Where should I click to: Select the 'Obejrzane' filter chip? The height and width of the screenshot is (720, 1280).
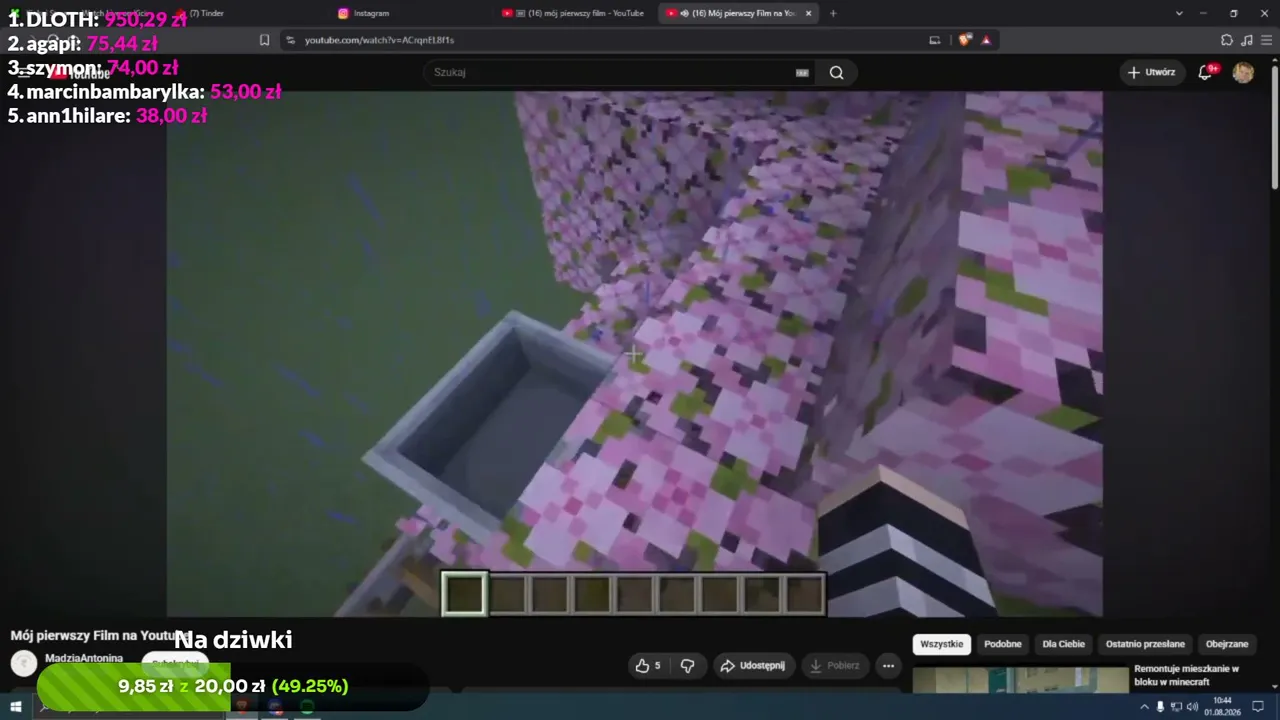[x=1227, y=644]
